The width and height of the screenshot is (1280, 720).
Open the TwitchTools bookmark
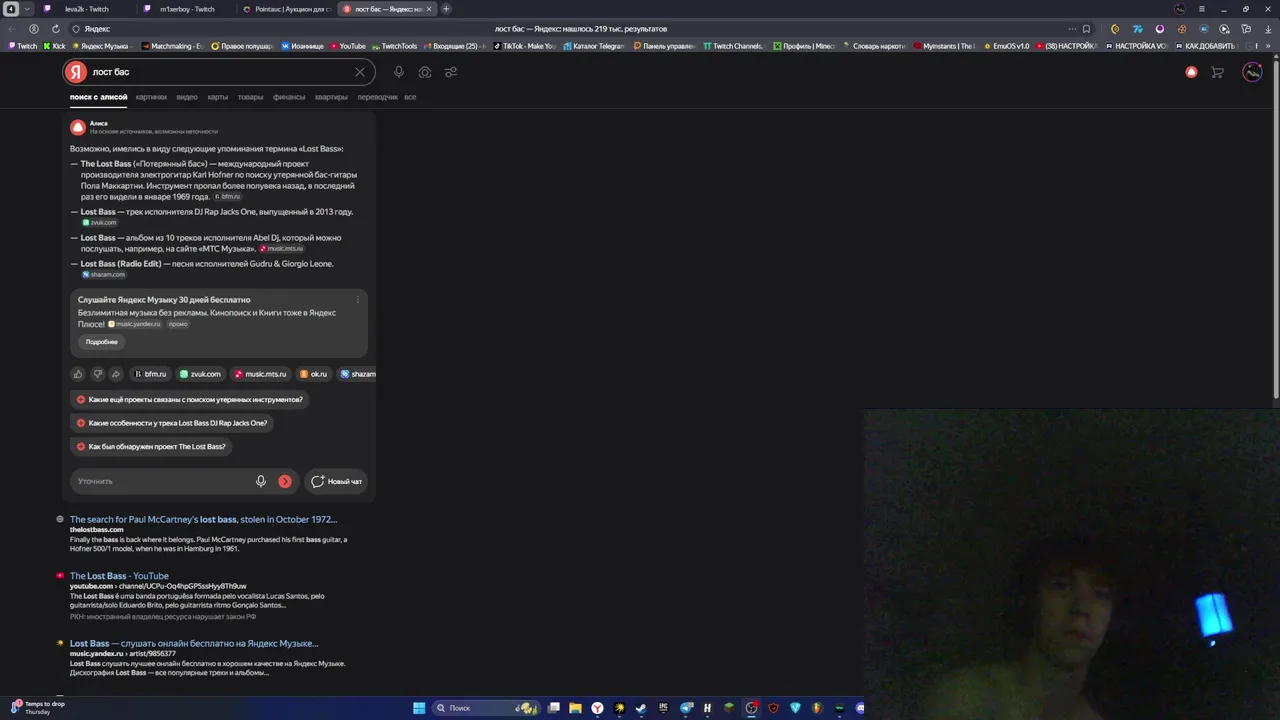tap(394, 46)
